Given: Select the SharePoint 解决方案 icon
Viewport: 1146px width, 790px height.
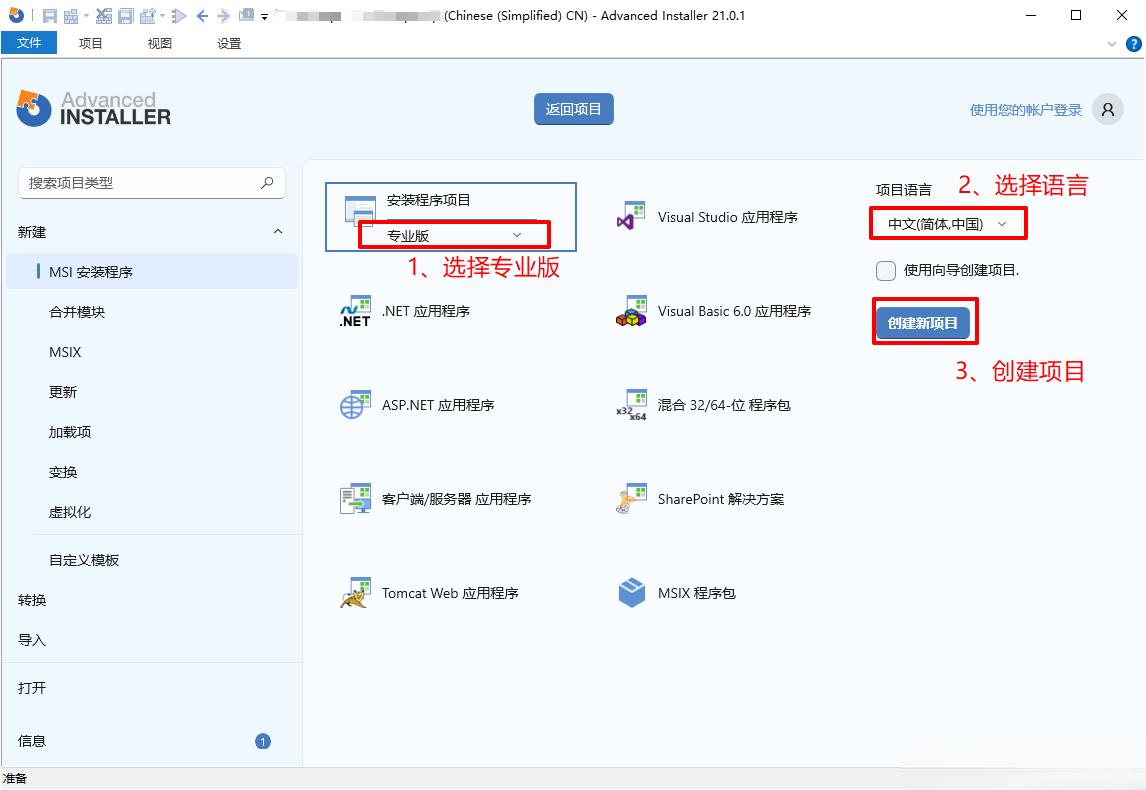Looking at the screenshot, I should pyautogui.click(x=631, y=499).
